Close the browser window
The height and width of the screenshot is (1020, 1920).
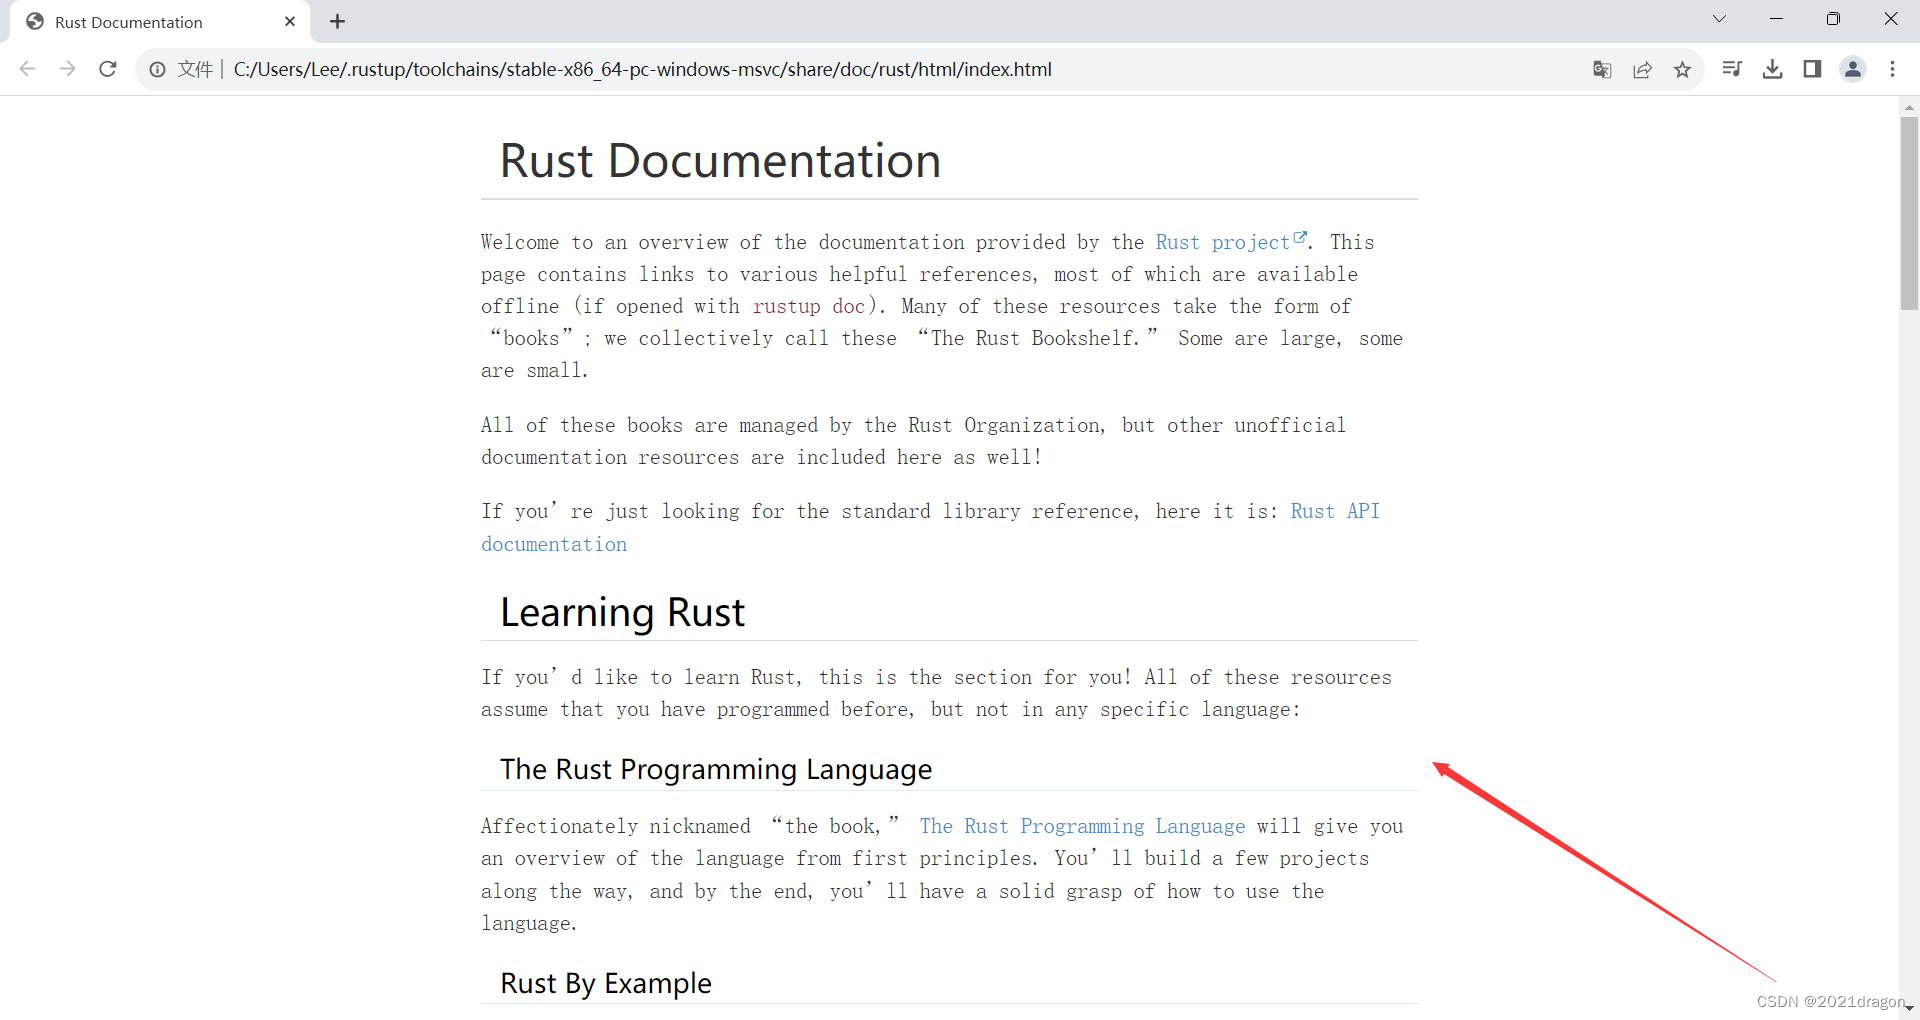[x=1890, y=19]
